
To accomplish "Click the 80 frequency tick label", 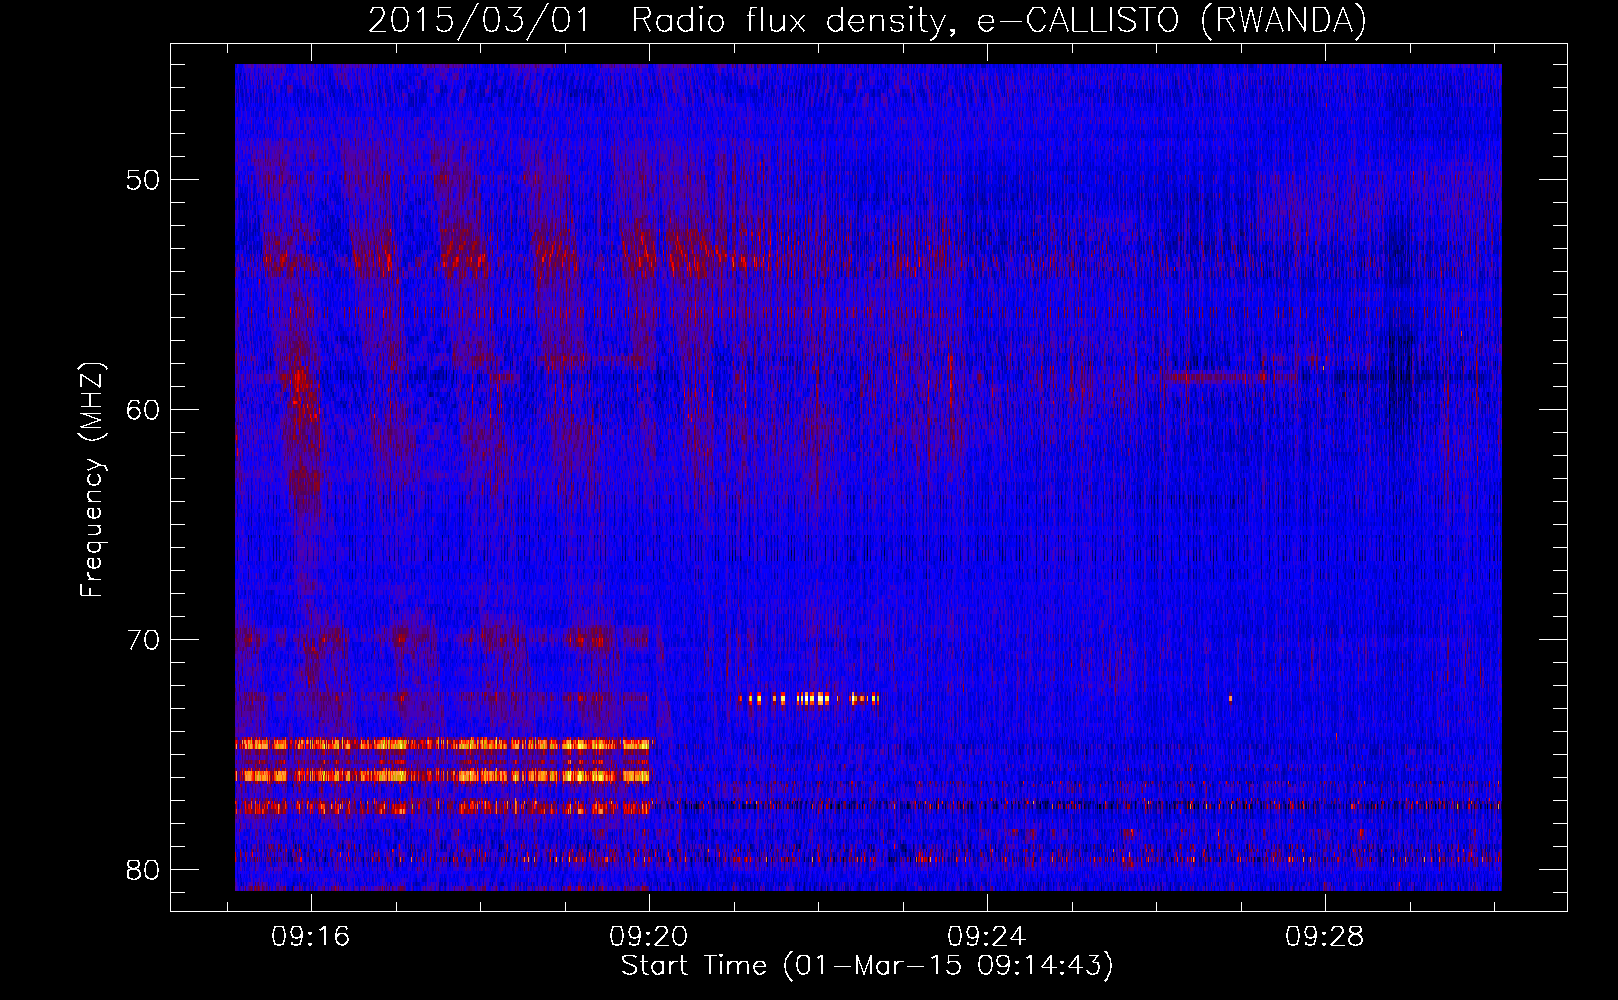I will [143, 870].
